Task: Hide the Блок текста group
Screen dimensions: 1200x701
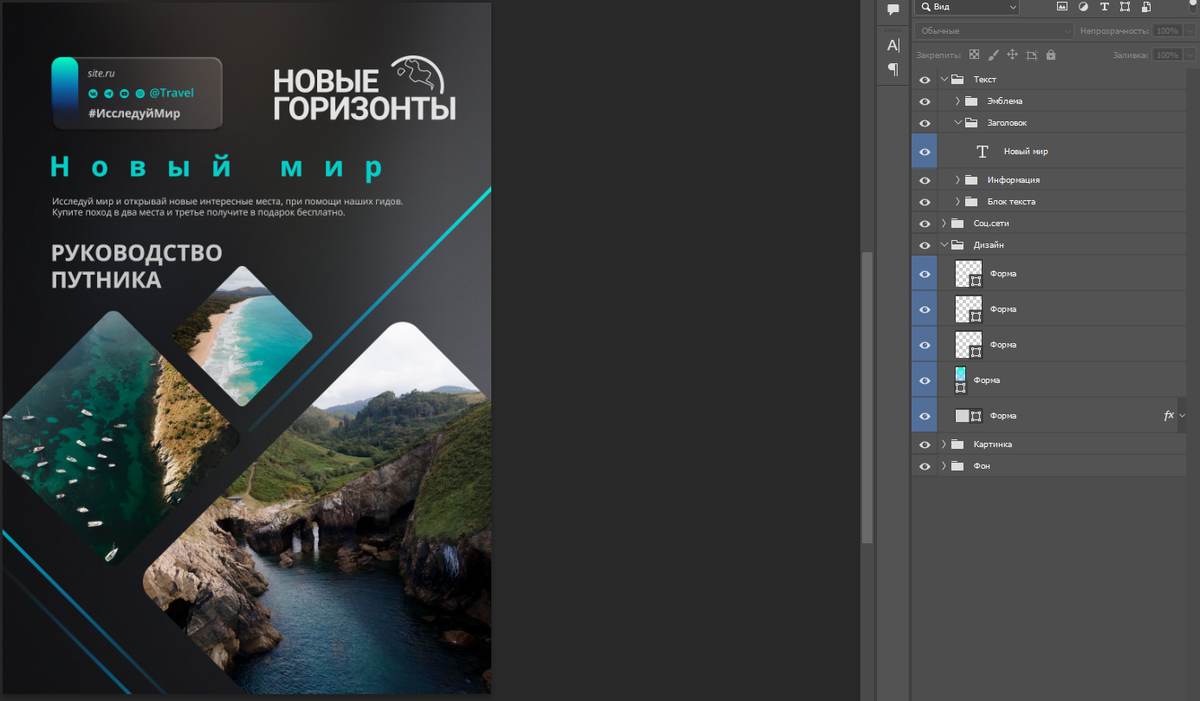Action: click(924, 202)
